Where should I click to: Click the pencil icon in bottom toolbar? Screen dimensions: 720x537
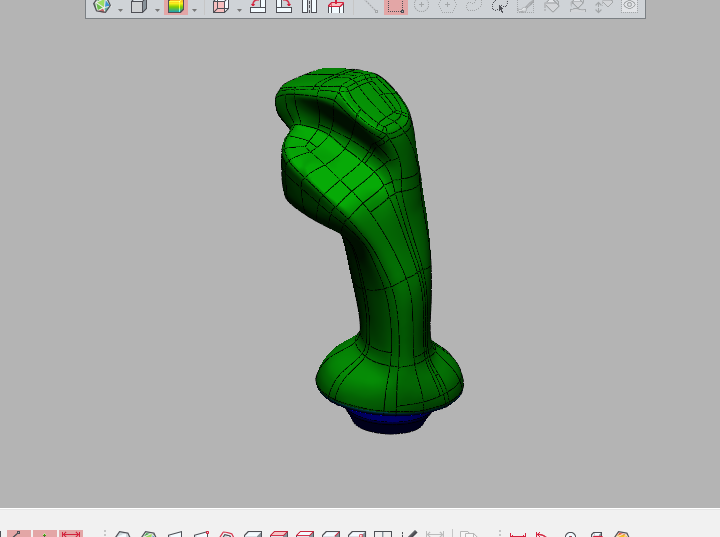point(408,535)
